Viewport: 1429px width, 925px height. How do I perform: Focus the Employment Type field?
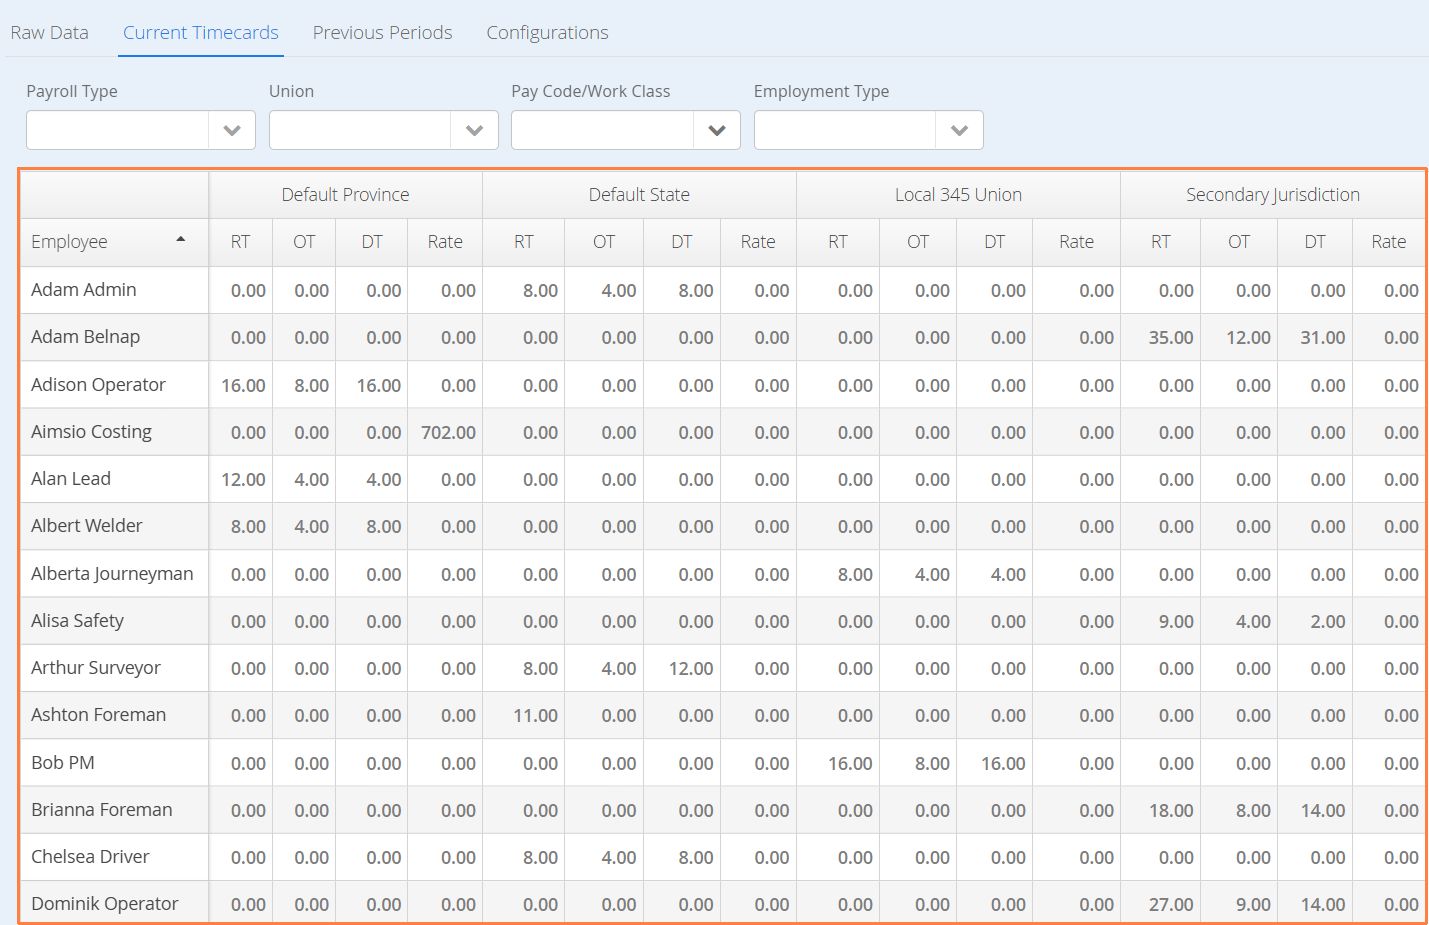(845, 130)
